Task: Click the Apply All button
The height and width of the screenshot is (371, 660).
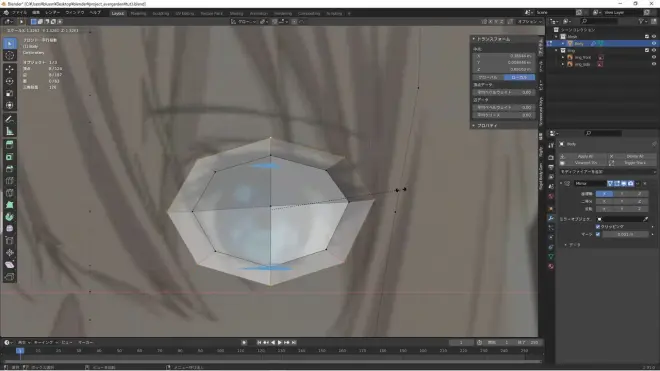Action: coord(582,156)
